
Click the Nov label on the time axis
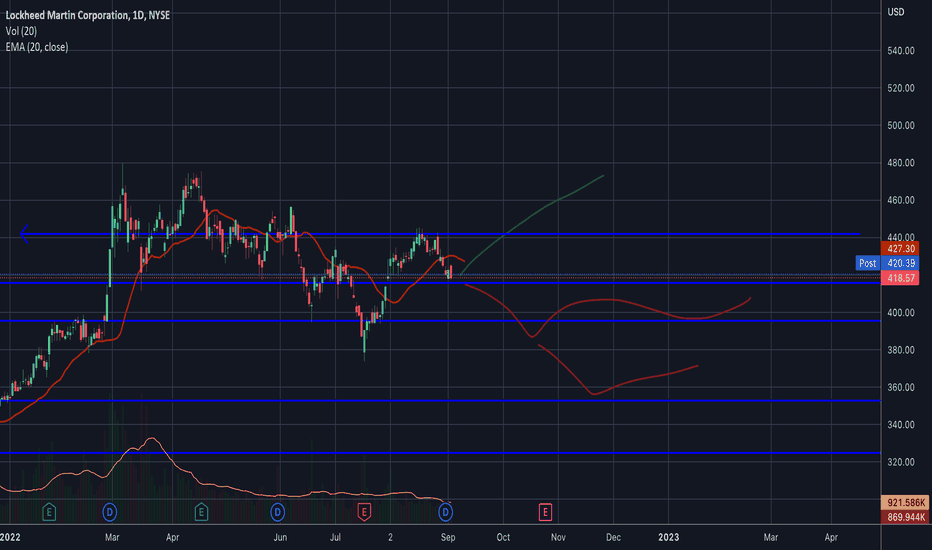558,537
